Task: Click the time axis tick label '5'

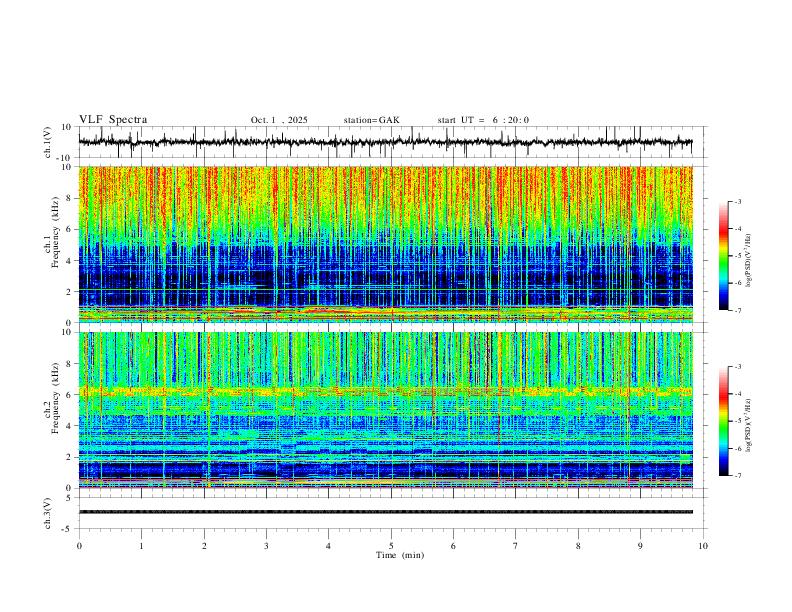Action: click(x=391, y=546)
